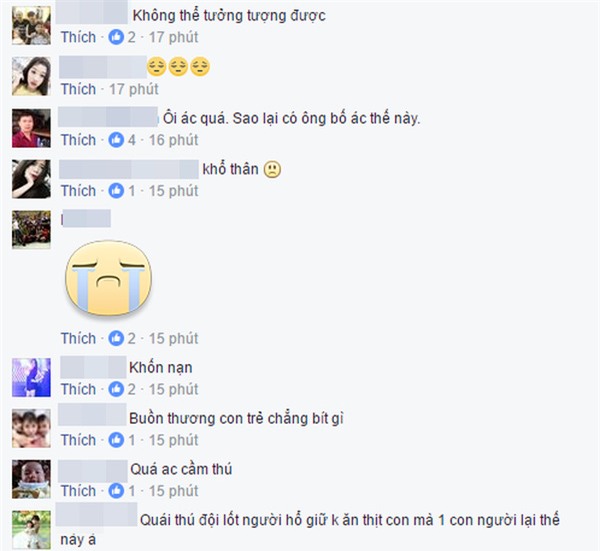
Task: Click 'Thích' under 'Ôi ác quá' comment
Action: coord(78,140)
